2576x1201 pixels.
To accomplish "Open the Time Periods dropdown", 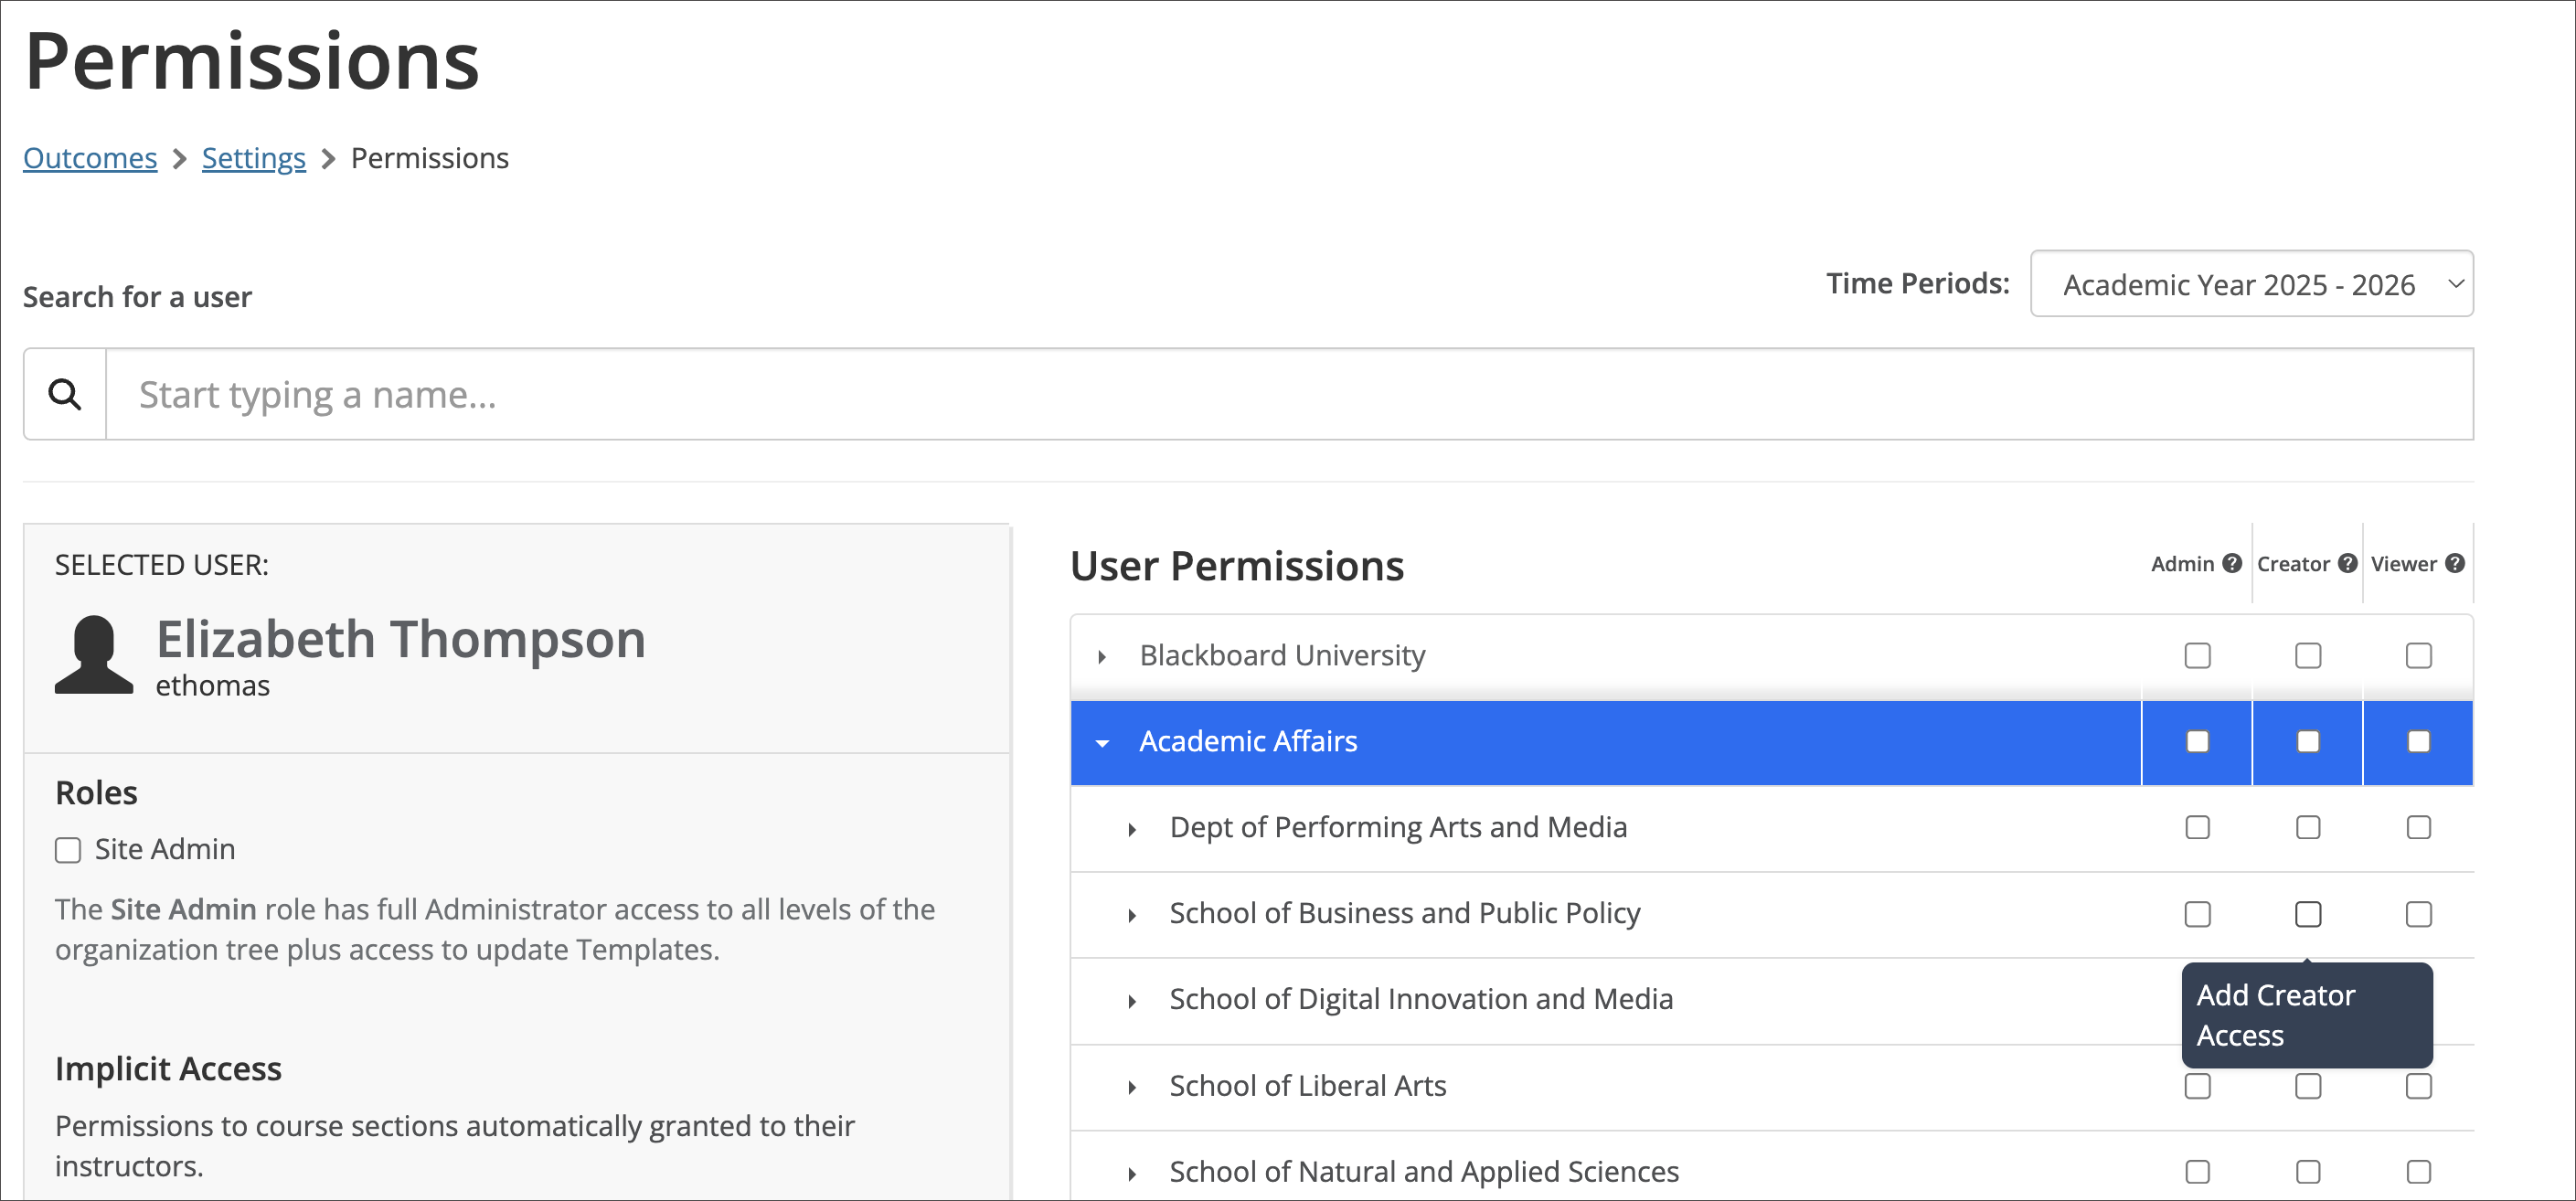I will 2252,284.
